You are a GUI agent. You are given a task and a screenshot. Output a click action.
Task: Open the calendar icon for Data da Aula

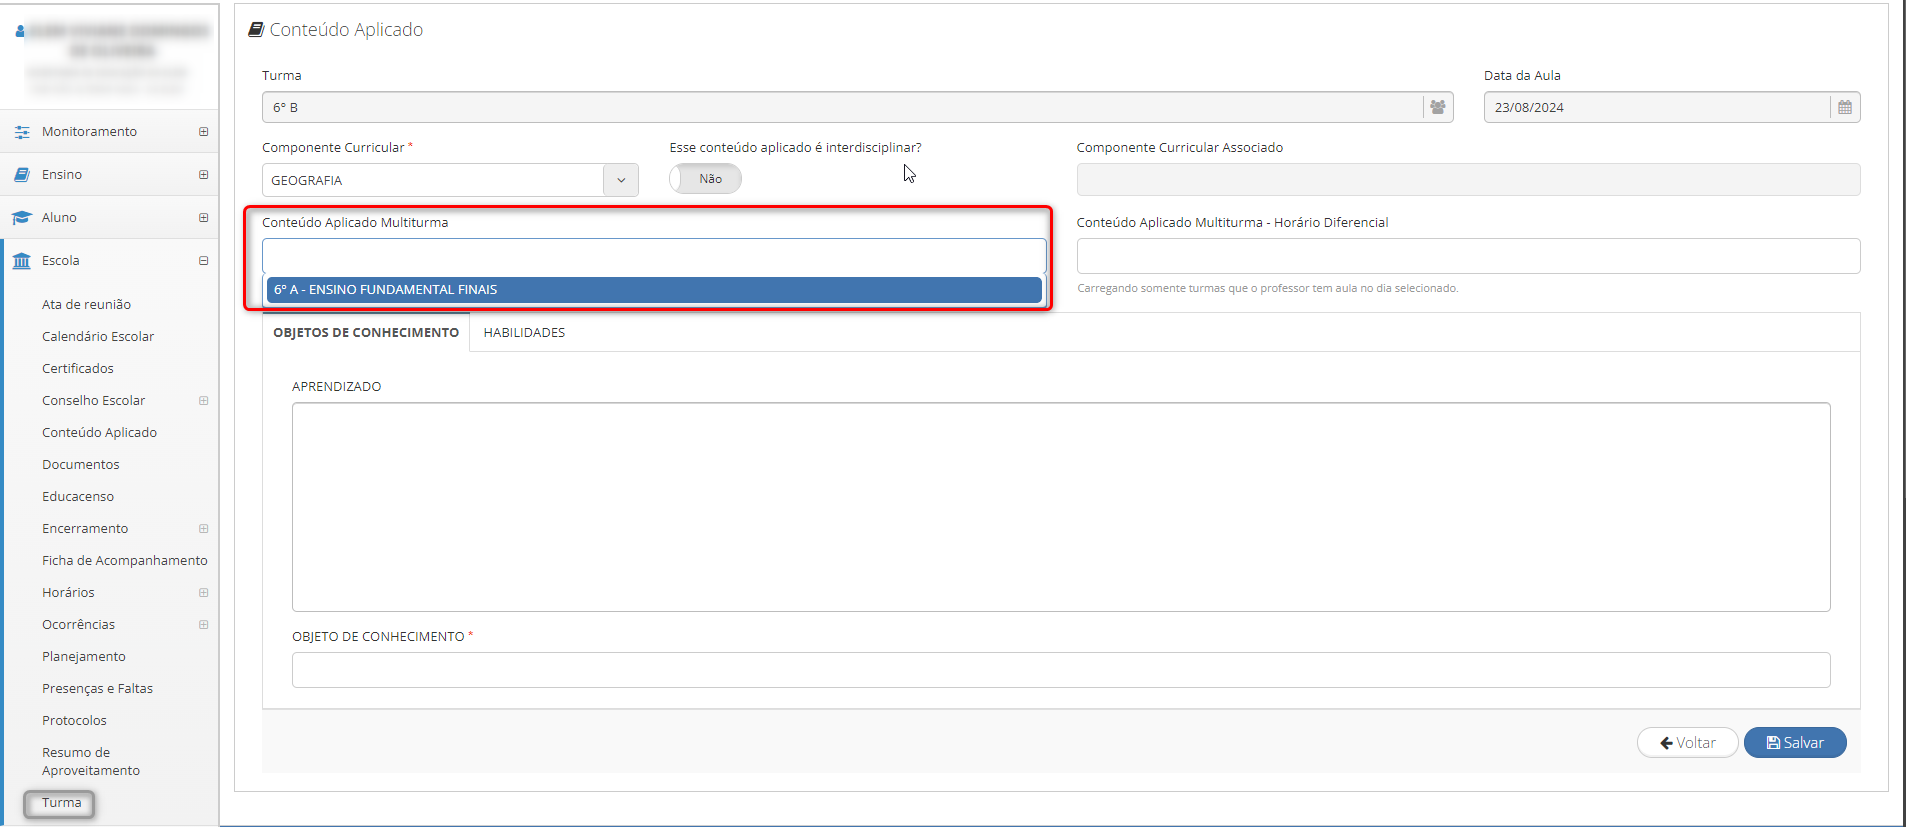[x=1845, y=107]
